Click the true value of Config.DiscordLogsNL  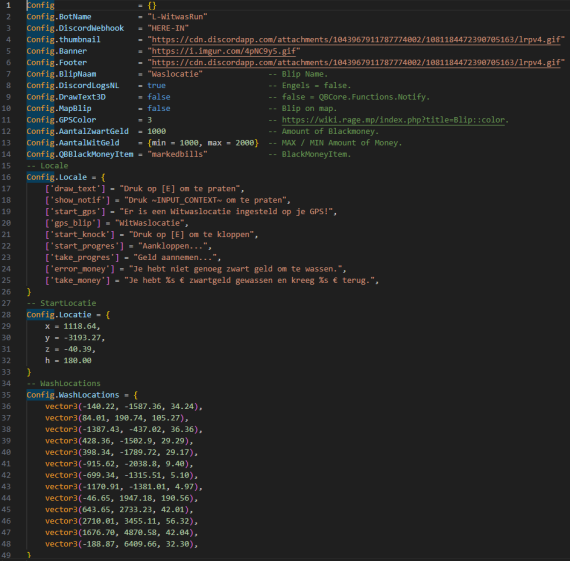(x=156, y=85)
